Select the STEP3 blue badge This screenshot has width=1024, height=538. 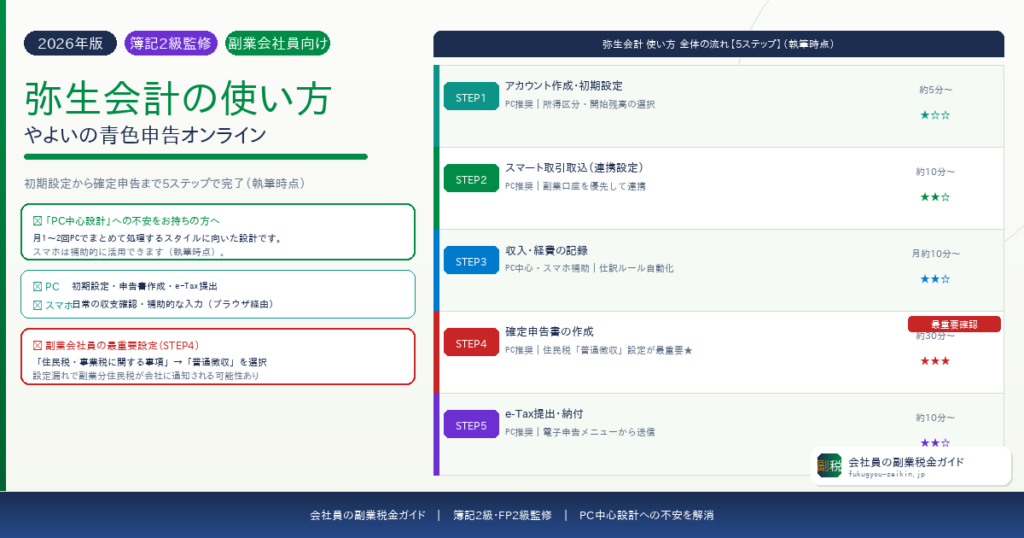(x=471, y=262)
